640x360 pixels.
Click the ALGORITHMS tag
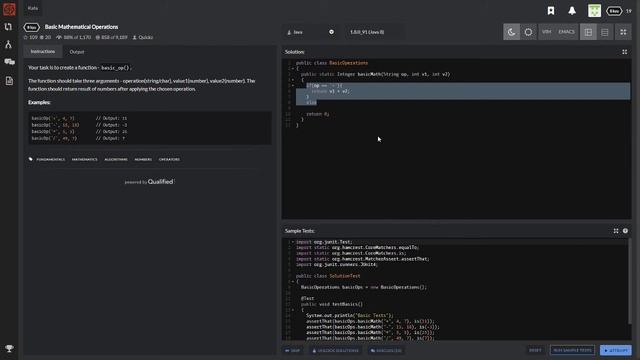coord(116,159)
